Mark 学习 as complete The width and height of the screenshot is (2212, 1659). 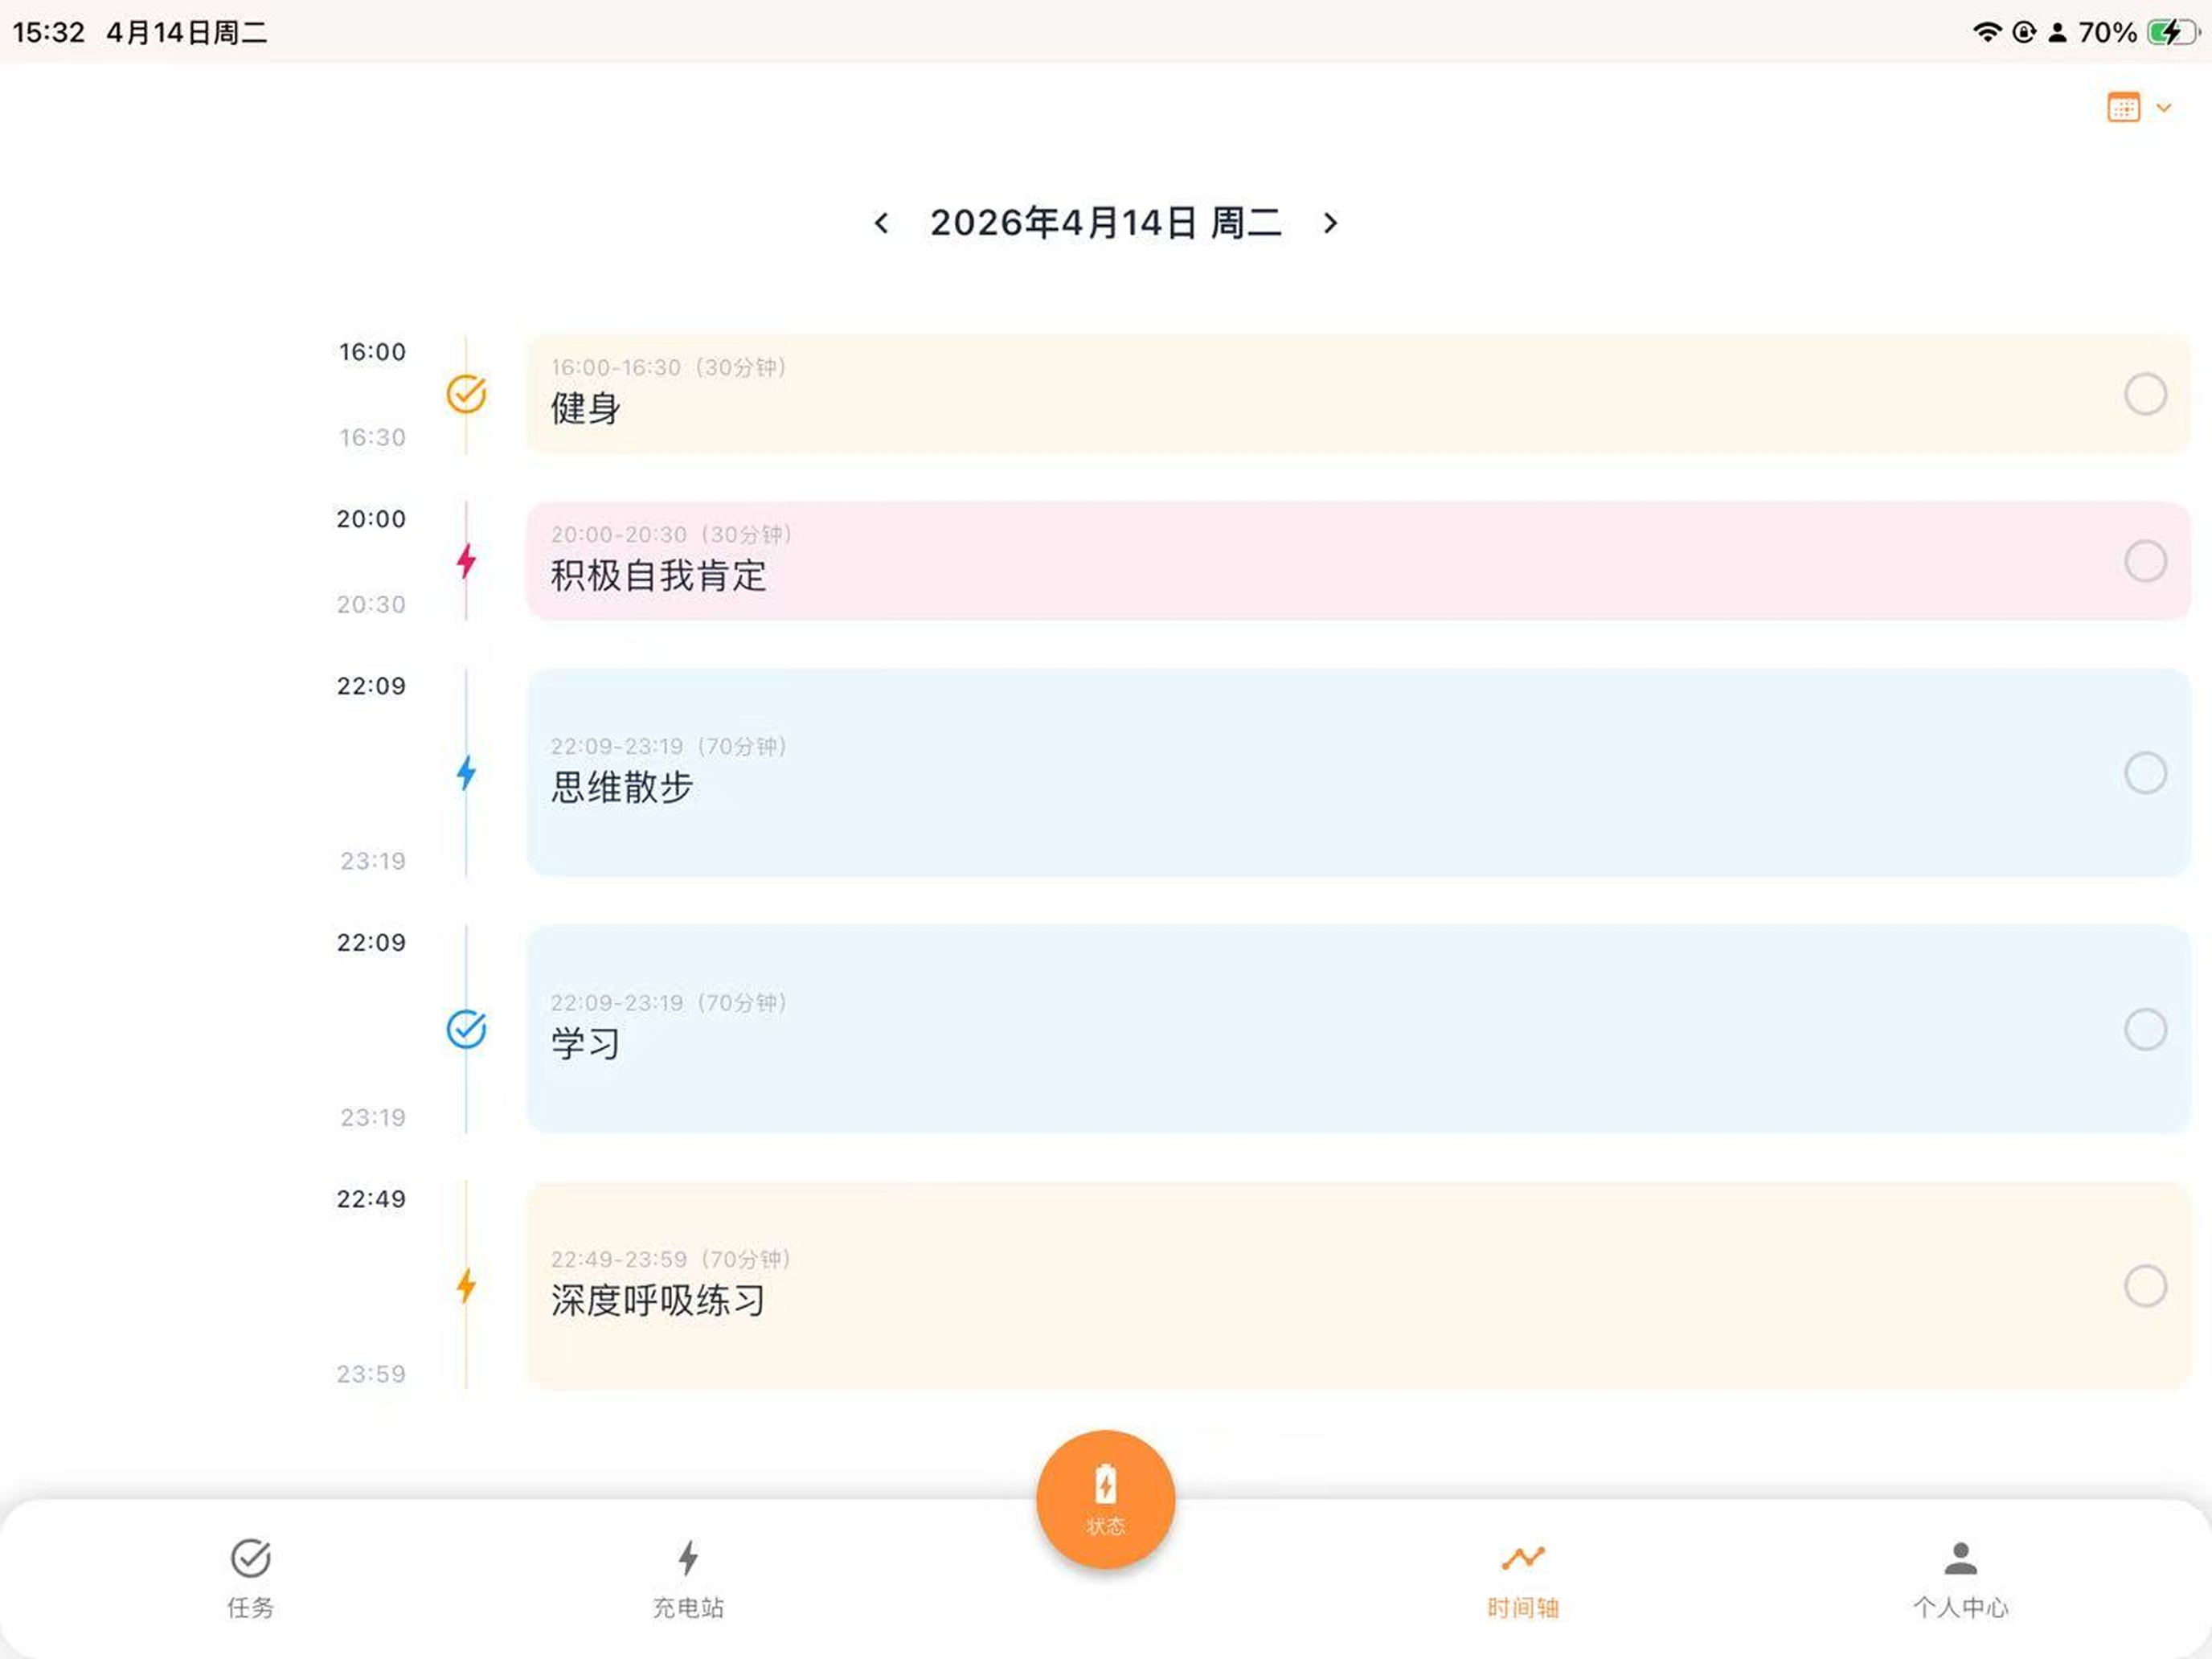click(x=2145, y=1029)
